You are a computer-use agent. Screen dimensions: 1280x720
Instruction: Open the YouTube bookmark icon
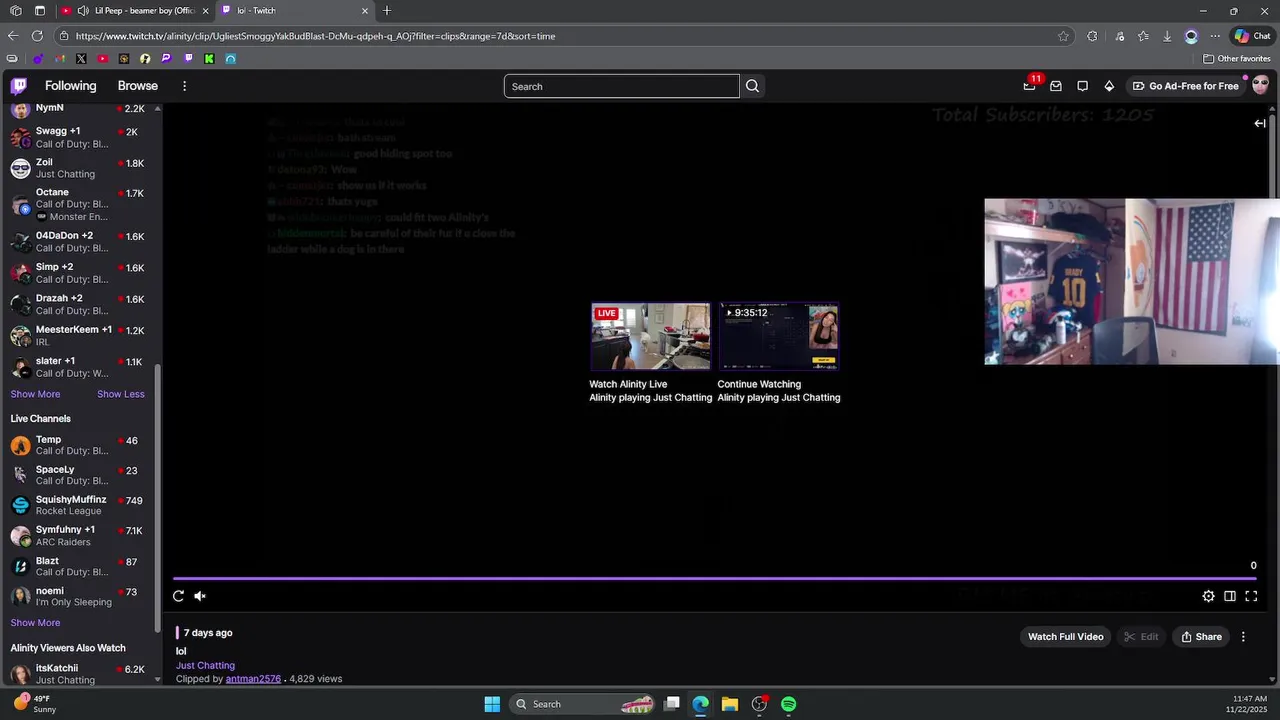(102, 59)
